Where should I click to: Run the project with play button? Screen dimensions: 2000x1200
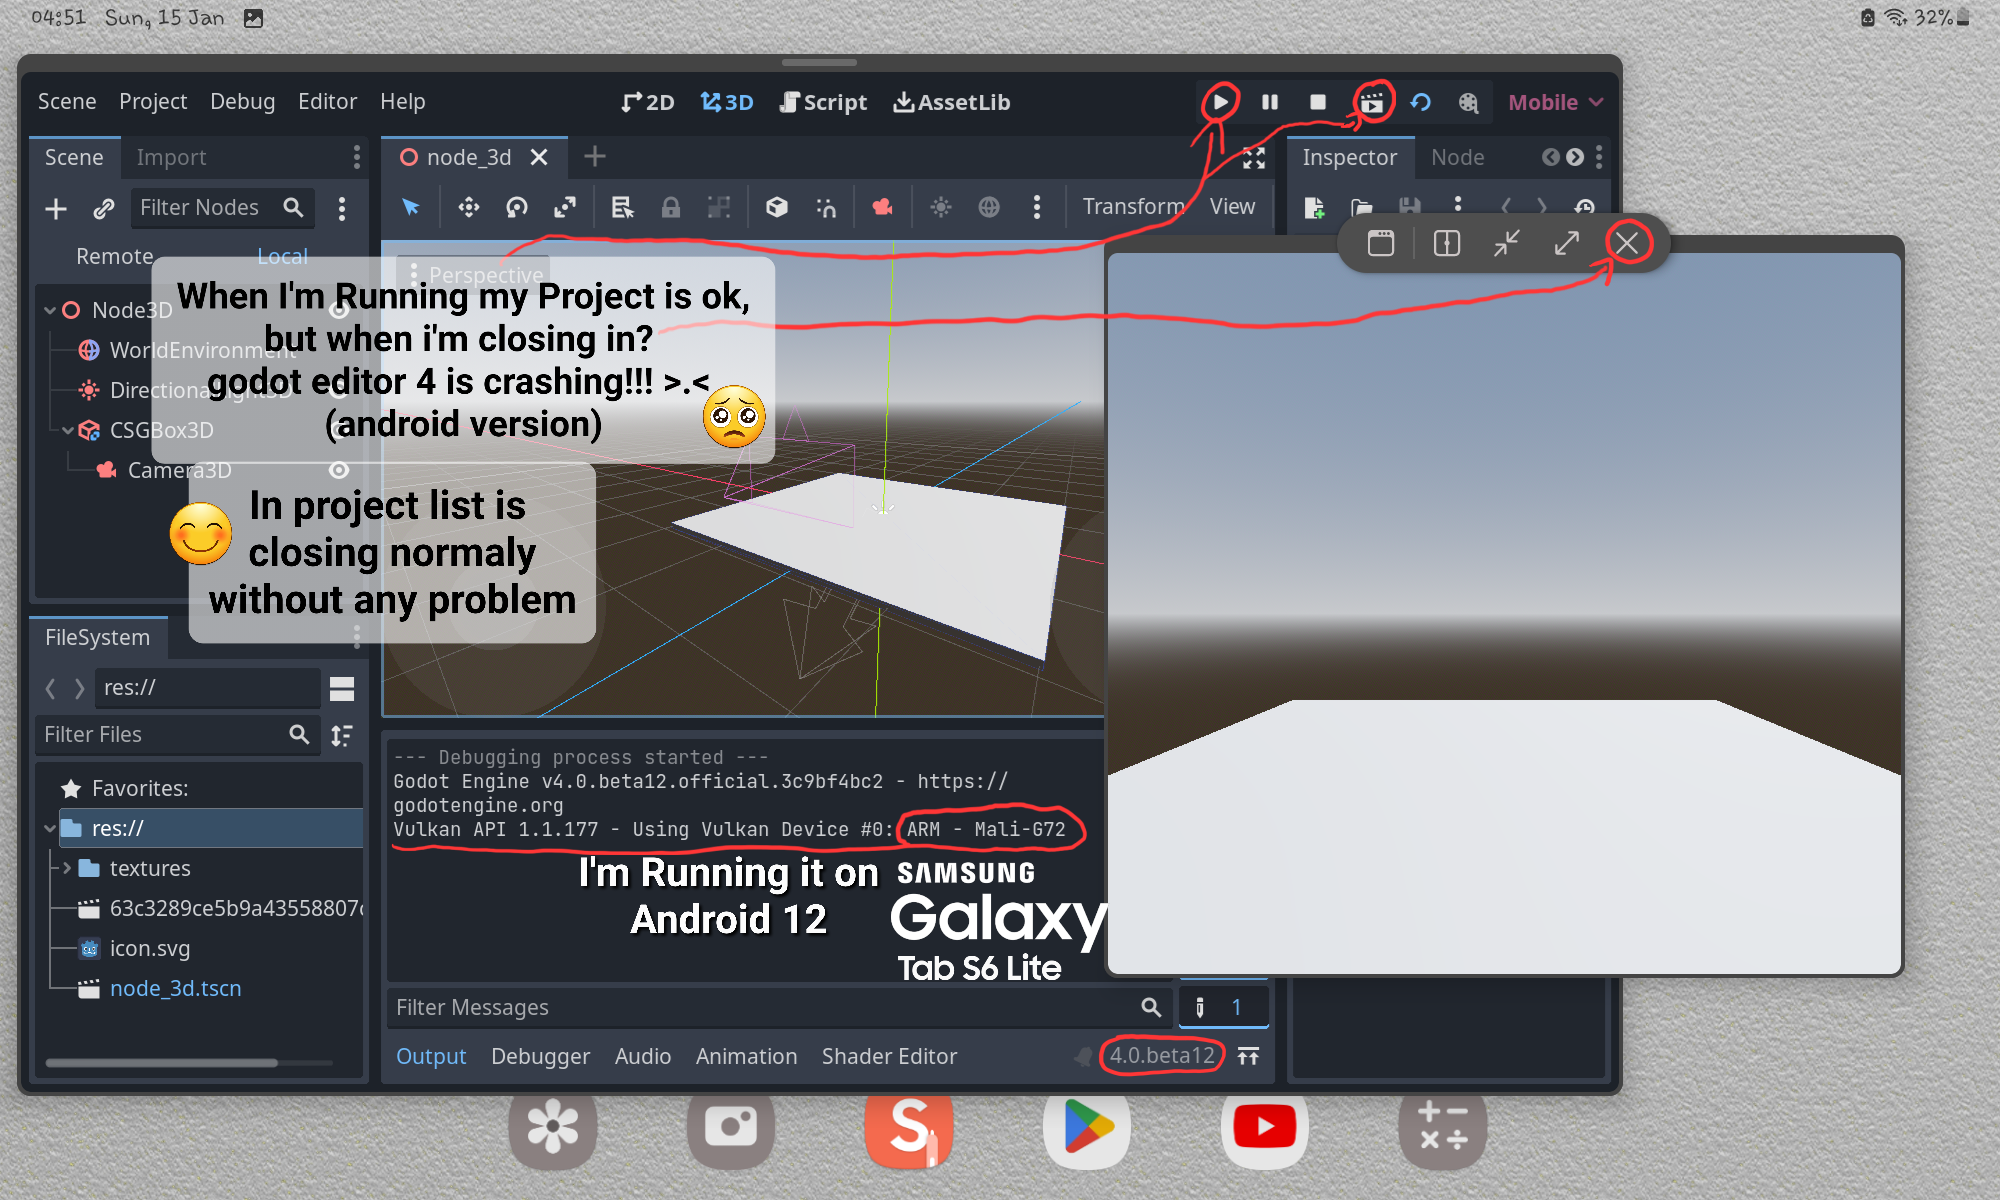coord(1220,102)
